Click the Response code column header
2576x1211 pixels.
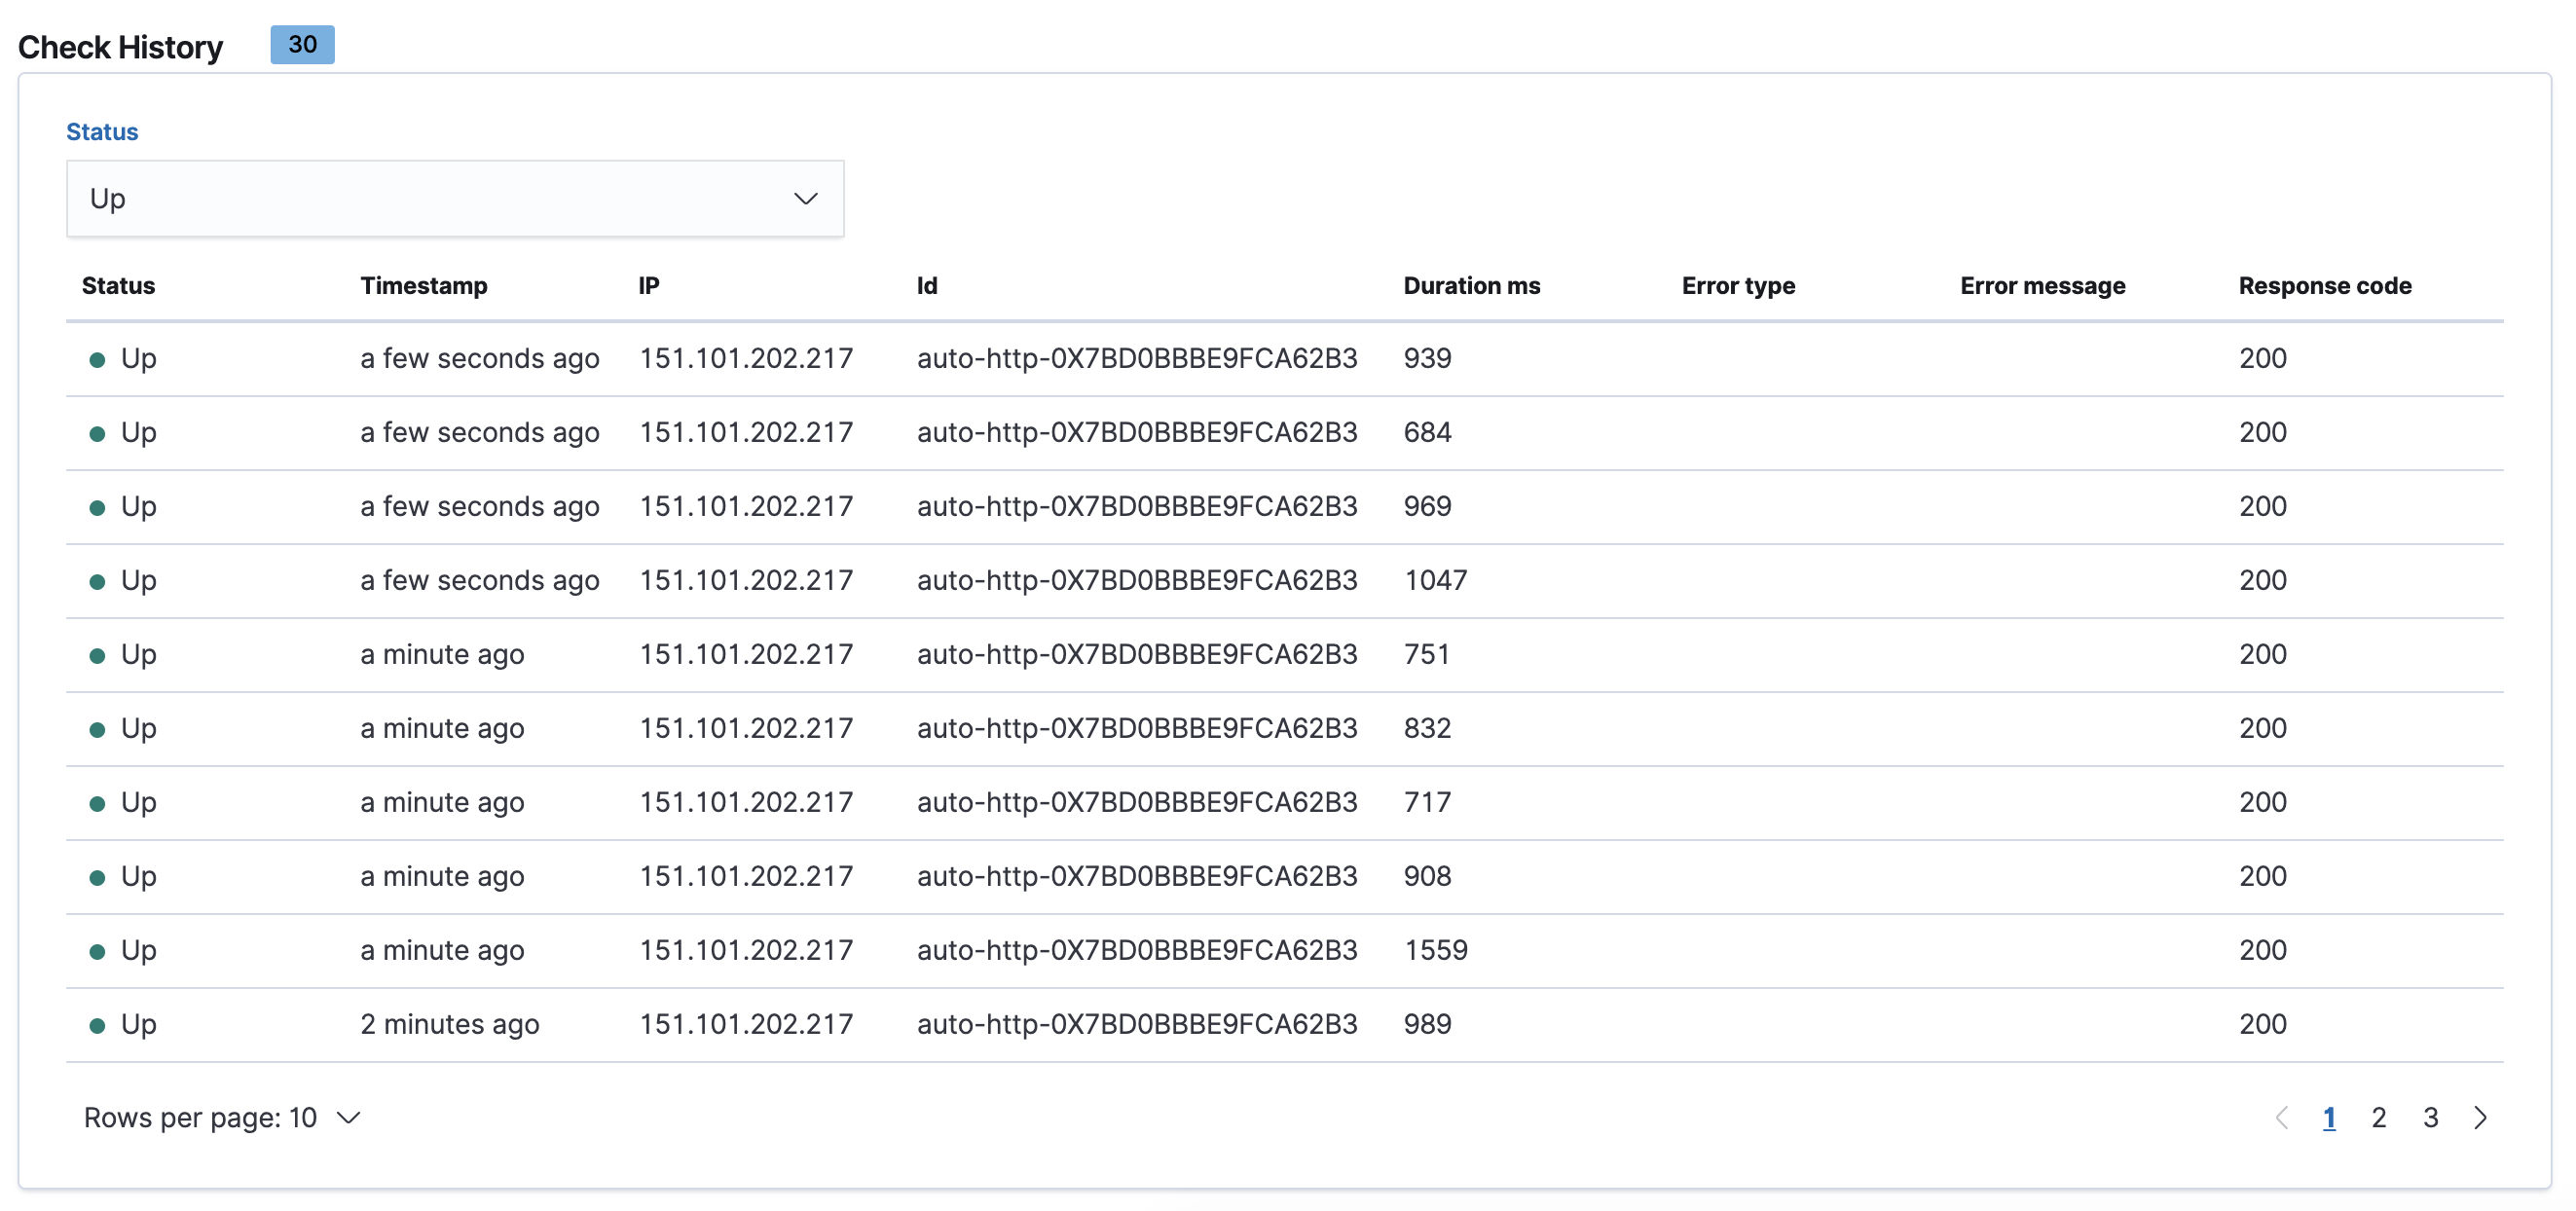(2325, 286)
